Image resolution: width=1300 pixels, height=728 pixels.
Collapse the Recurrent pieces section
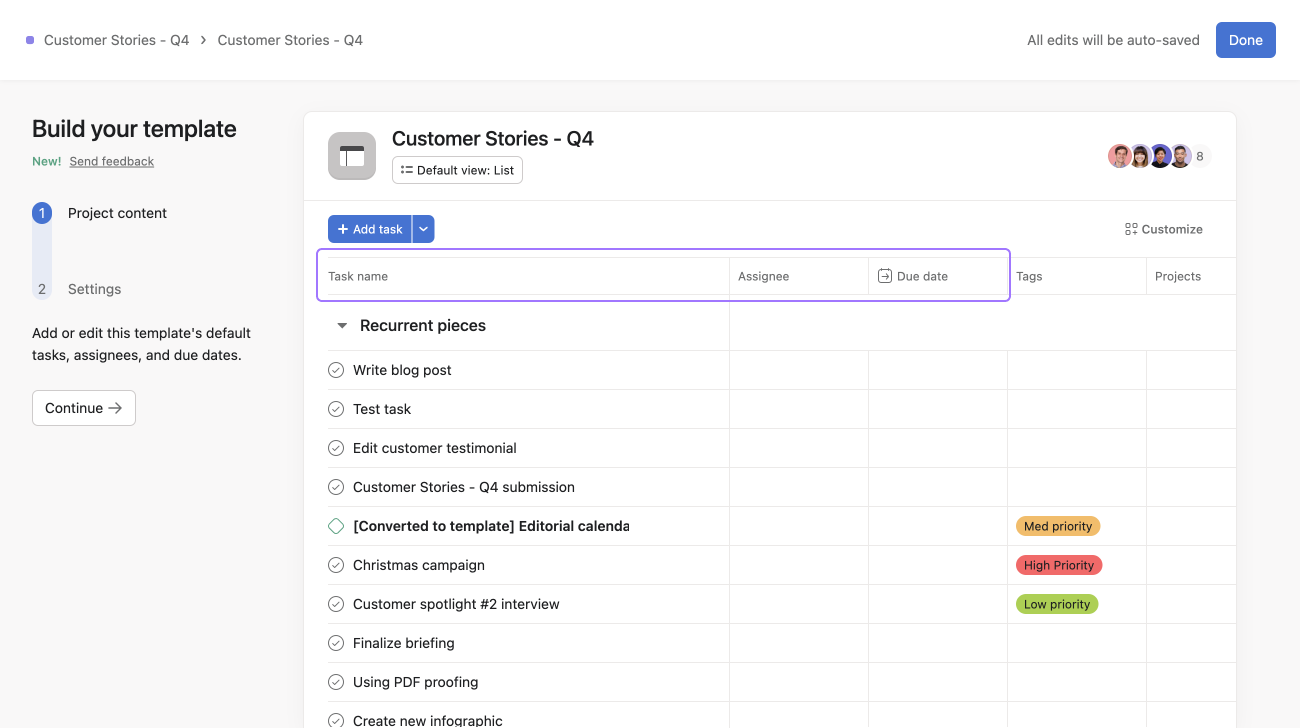tap(341, 325)
